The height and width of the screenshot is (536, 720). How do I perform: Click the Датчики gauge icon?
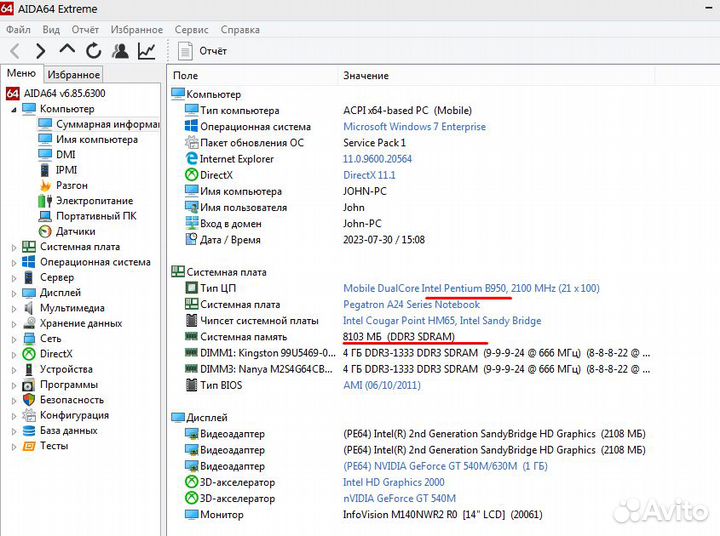[45, 231]
